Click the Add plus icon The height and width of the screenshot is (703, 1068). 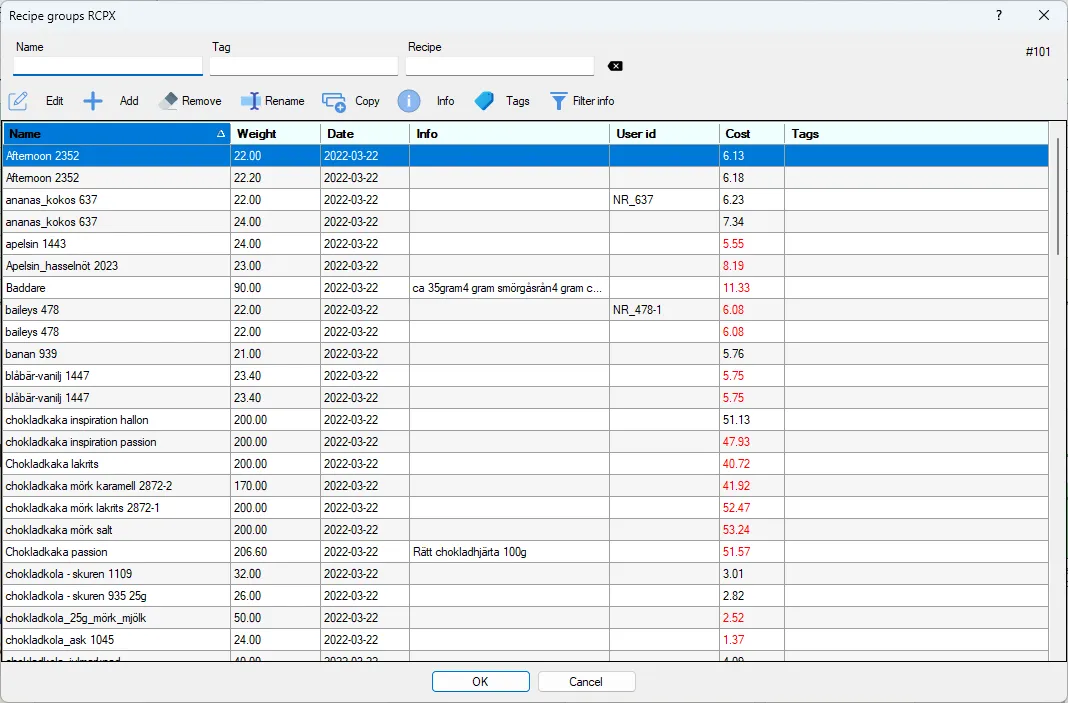[93, 101]
